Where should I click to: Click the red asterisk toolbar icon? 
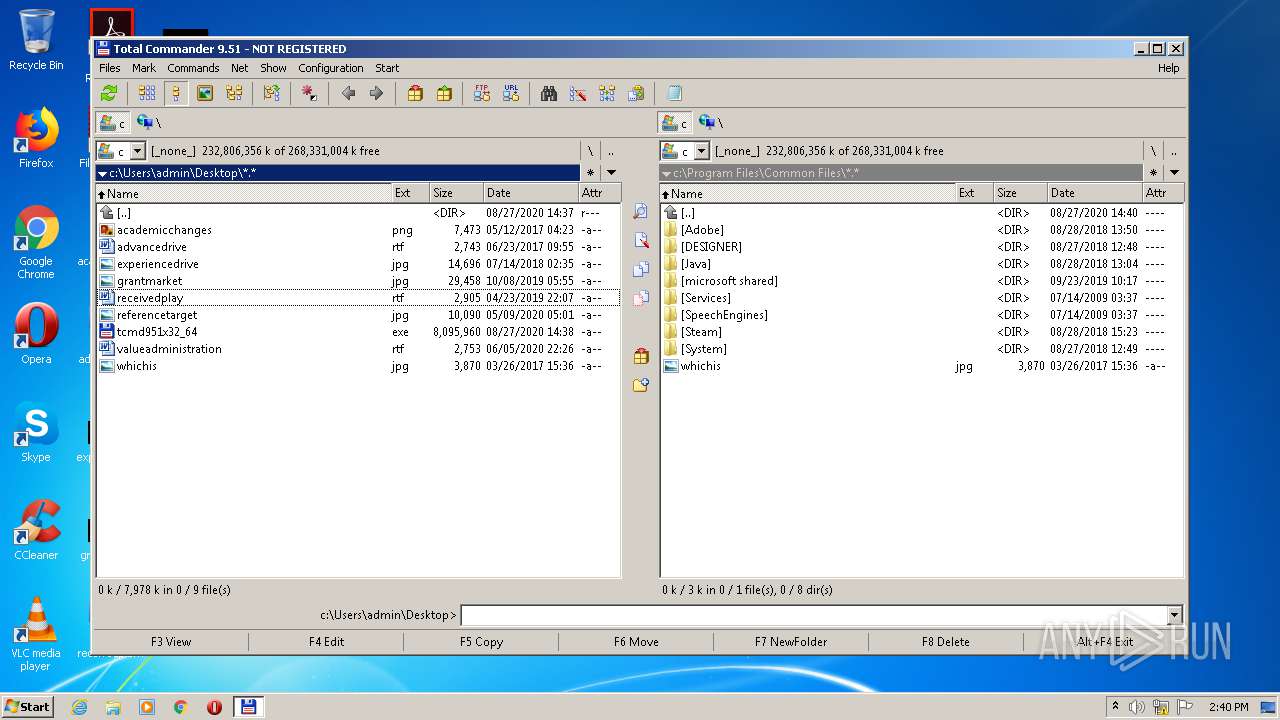point(309,93)
